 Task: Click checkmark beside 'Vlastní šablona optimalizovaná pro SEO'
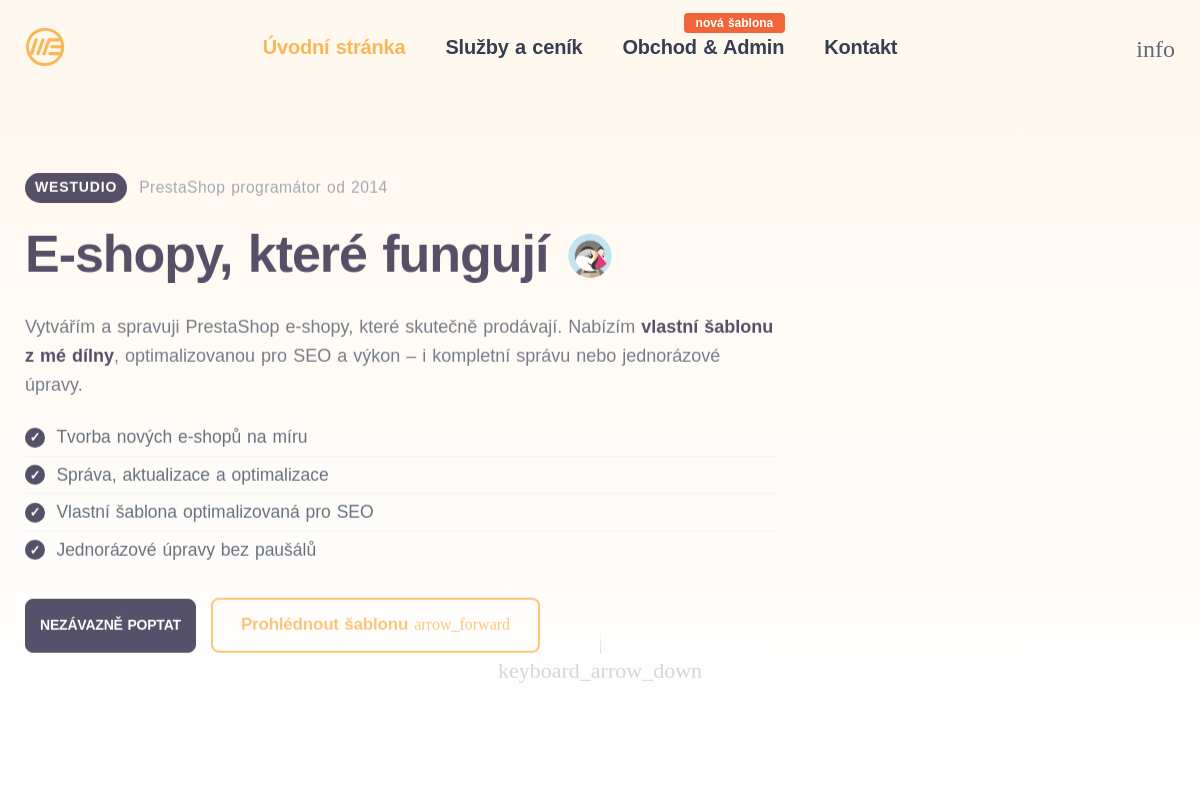[35, 512]
